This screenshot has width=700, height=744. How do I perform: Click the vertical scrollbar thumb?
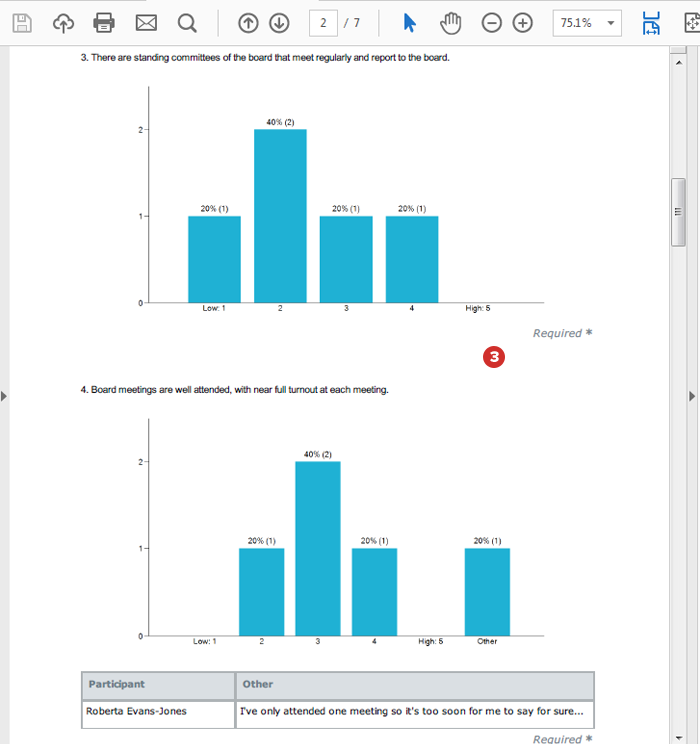tap(678, 211)
